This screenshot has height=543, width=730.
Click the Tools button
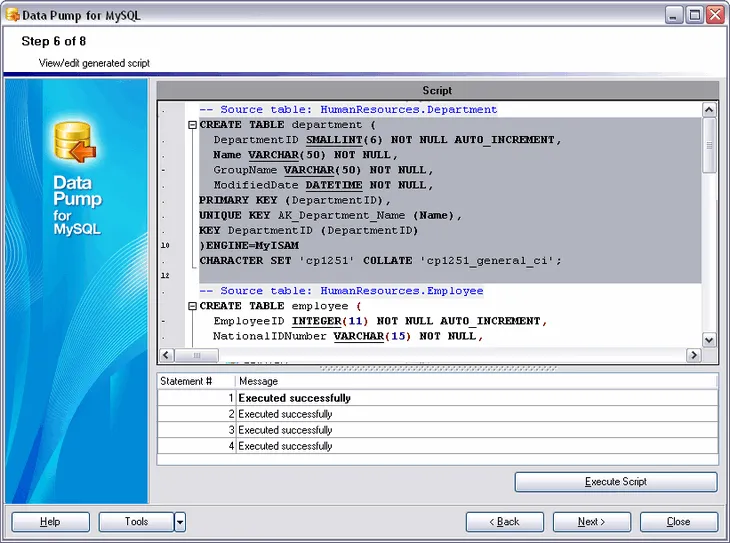click(136, 522)
